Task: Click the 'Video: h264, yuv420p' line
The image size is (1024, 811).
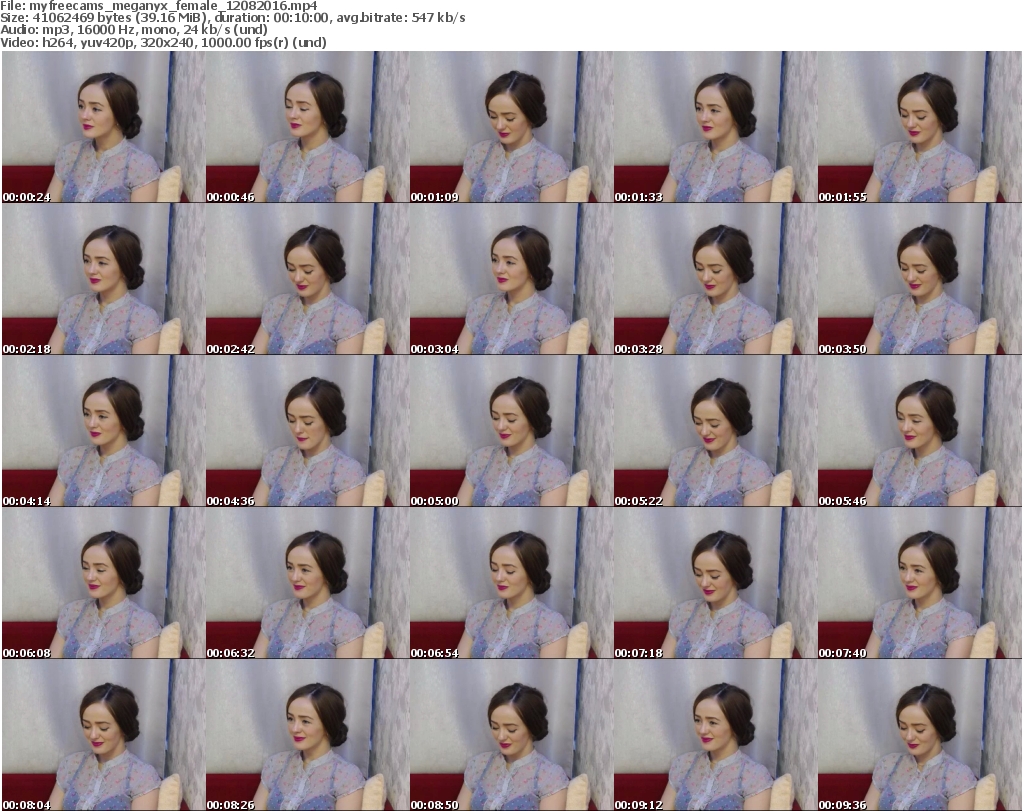Action: click(x=163, y=42)
